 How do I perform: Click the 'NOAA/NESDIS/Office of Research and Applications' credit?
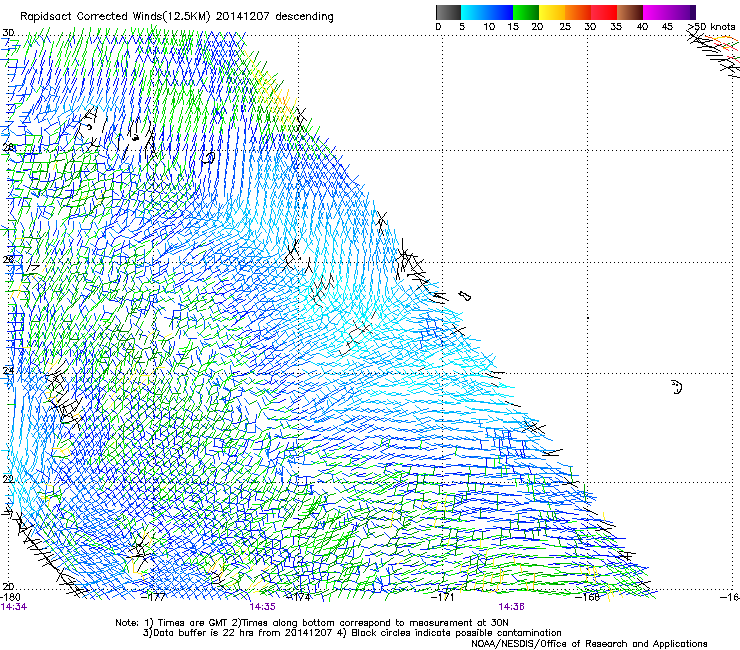click(x=589, y=644)
